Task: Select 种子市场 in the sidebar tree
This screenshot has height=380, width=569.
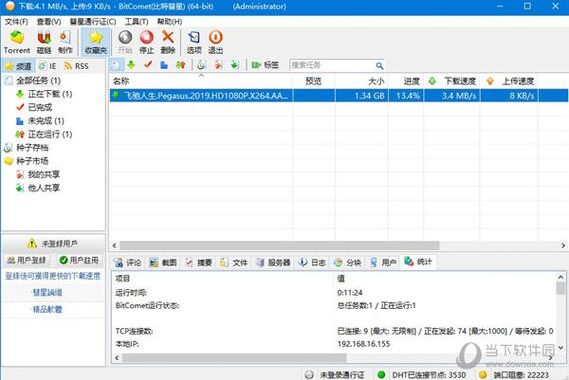Action: [32, 161]
